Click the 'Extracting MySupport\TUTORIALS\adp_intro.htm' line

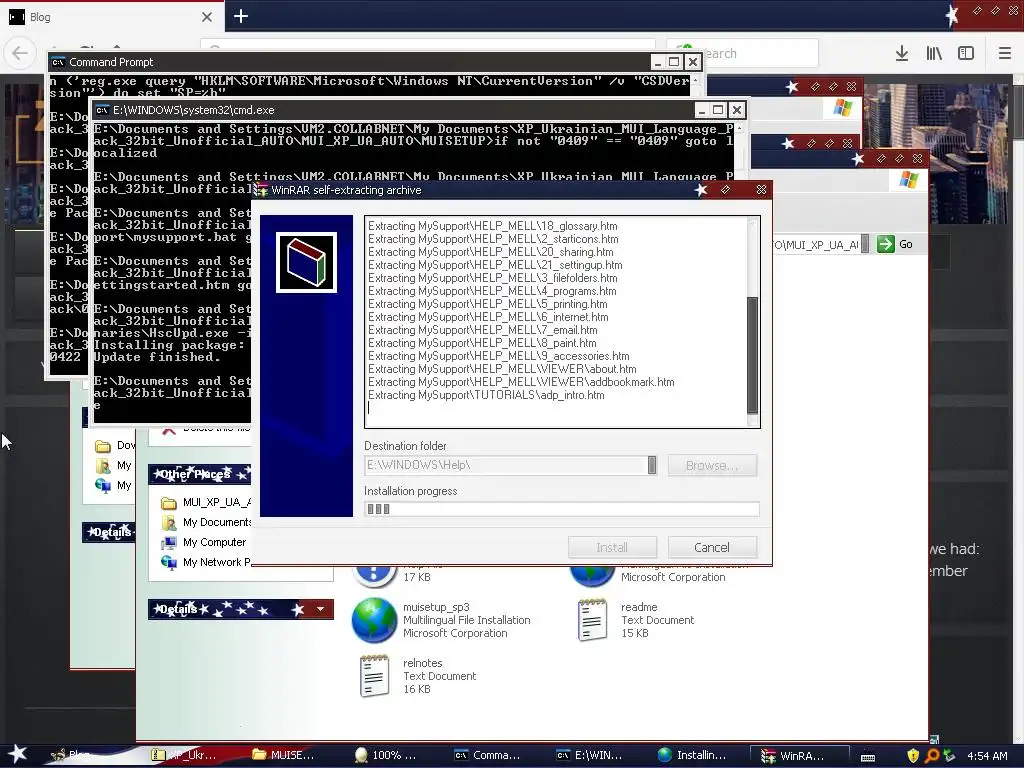click(x=486, y=395)
